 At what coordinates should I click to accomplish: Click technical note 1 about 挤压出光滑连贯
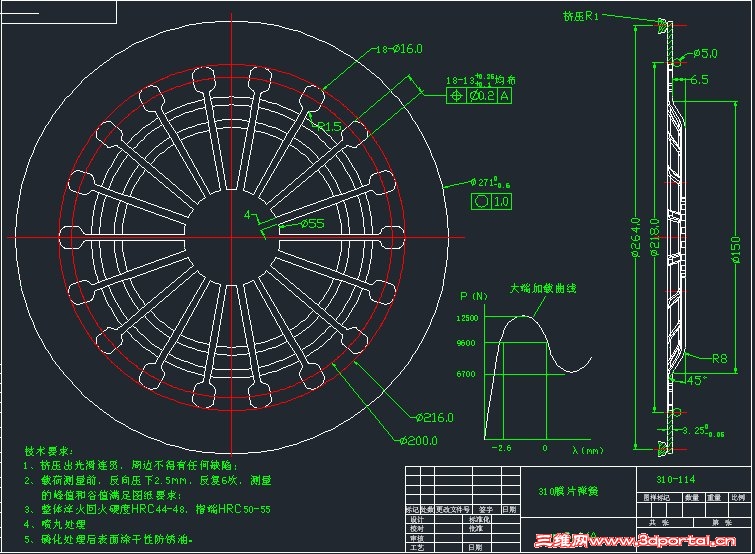[130, 466]
